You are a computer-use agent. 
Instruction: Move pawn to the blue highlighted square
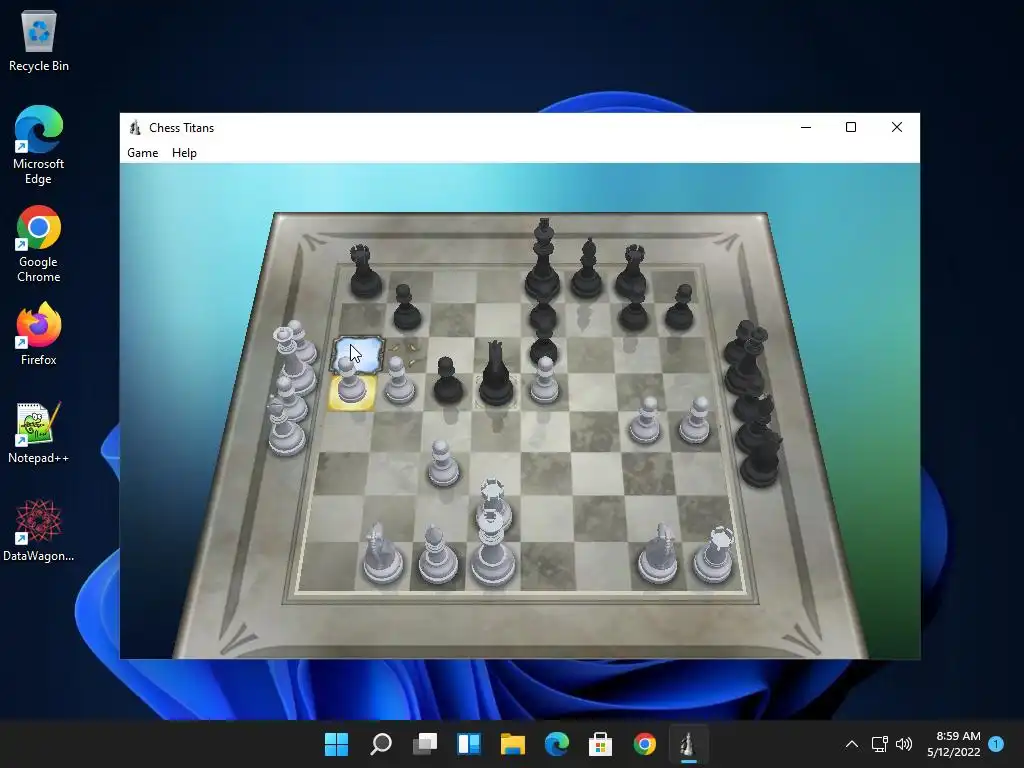(357, 354)
